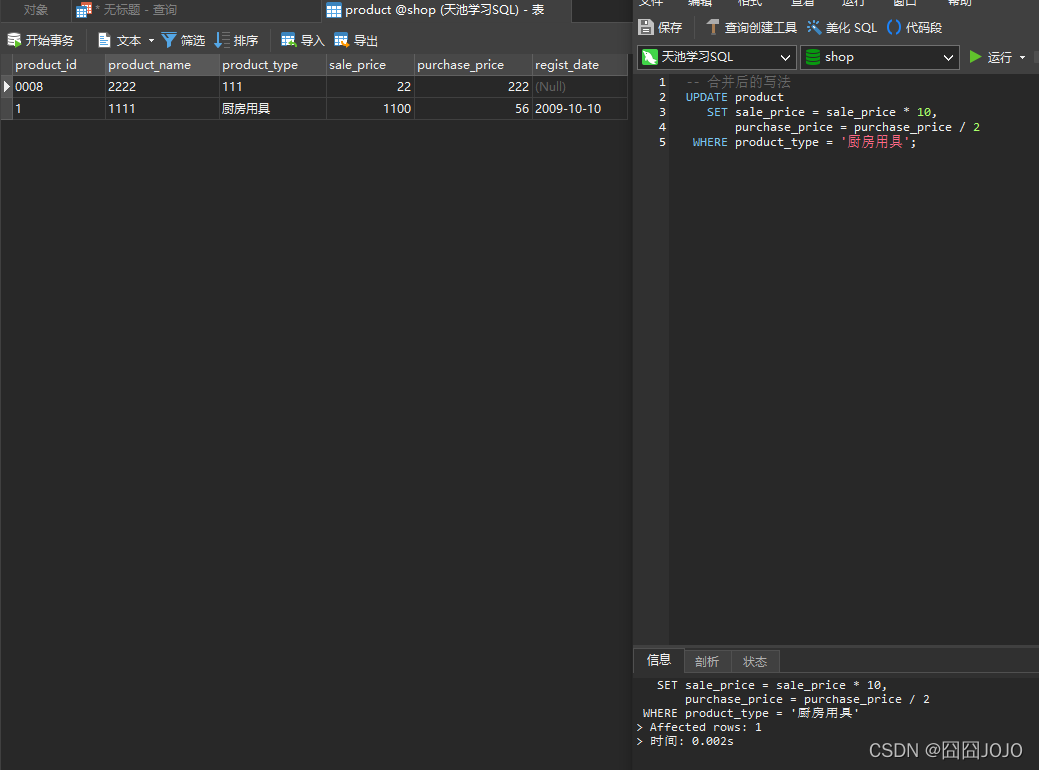Select the sale_price cell 22
The height and width of the screenshot is (770, 1039).
coord(370,87)
